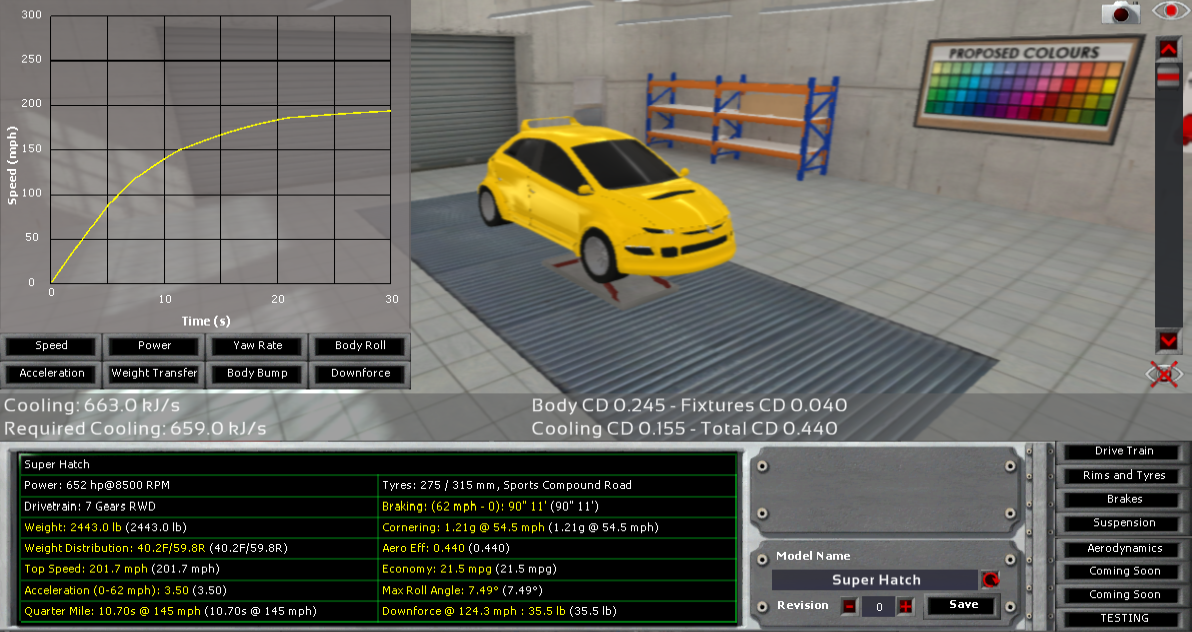Open the Brakes section
Image resolution: width=1192 pixels, height=632 pixels.
tap(1124, 500)
